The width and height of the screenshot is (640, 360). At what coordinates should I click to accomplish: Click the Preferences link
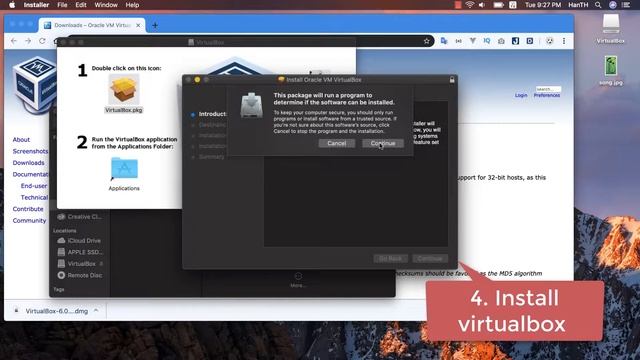547,95
